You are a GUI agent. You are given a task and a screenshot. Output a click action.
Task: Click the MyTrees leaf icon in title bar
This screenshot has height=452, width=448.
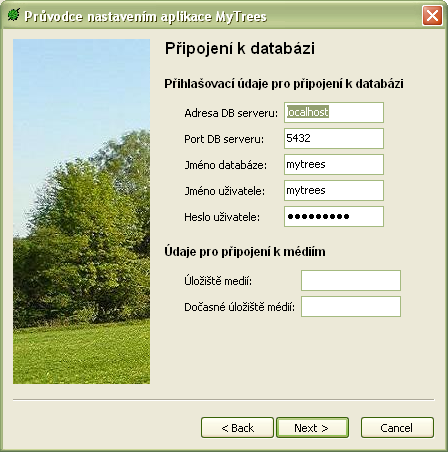coord(14,15)
